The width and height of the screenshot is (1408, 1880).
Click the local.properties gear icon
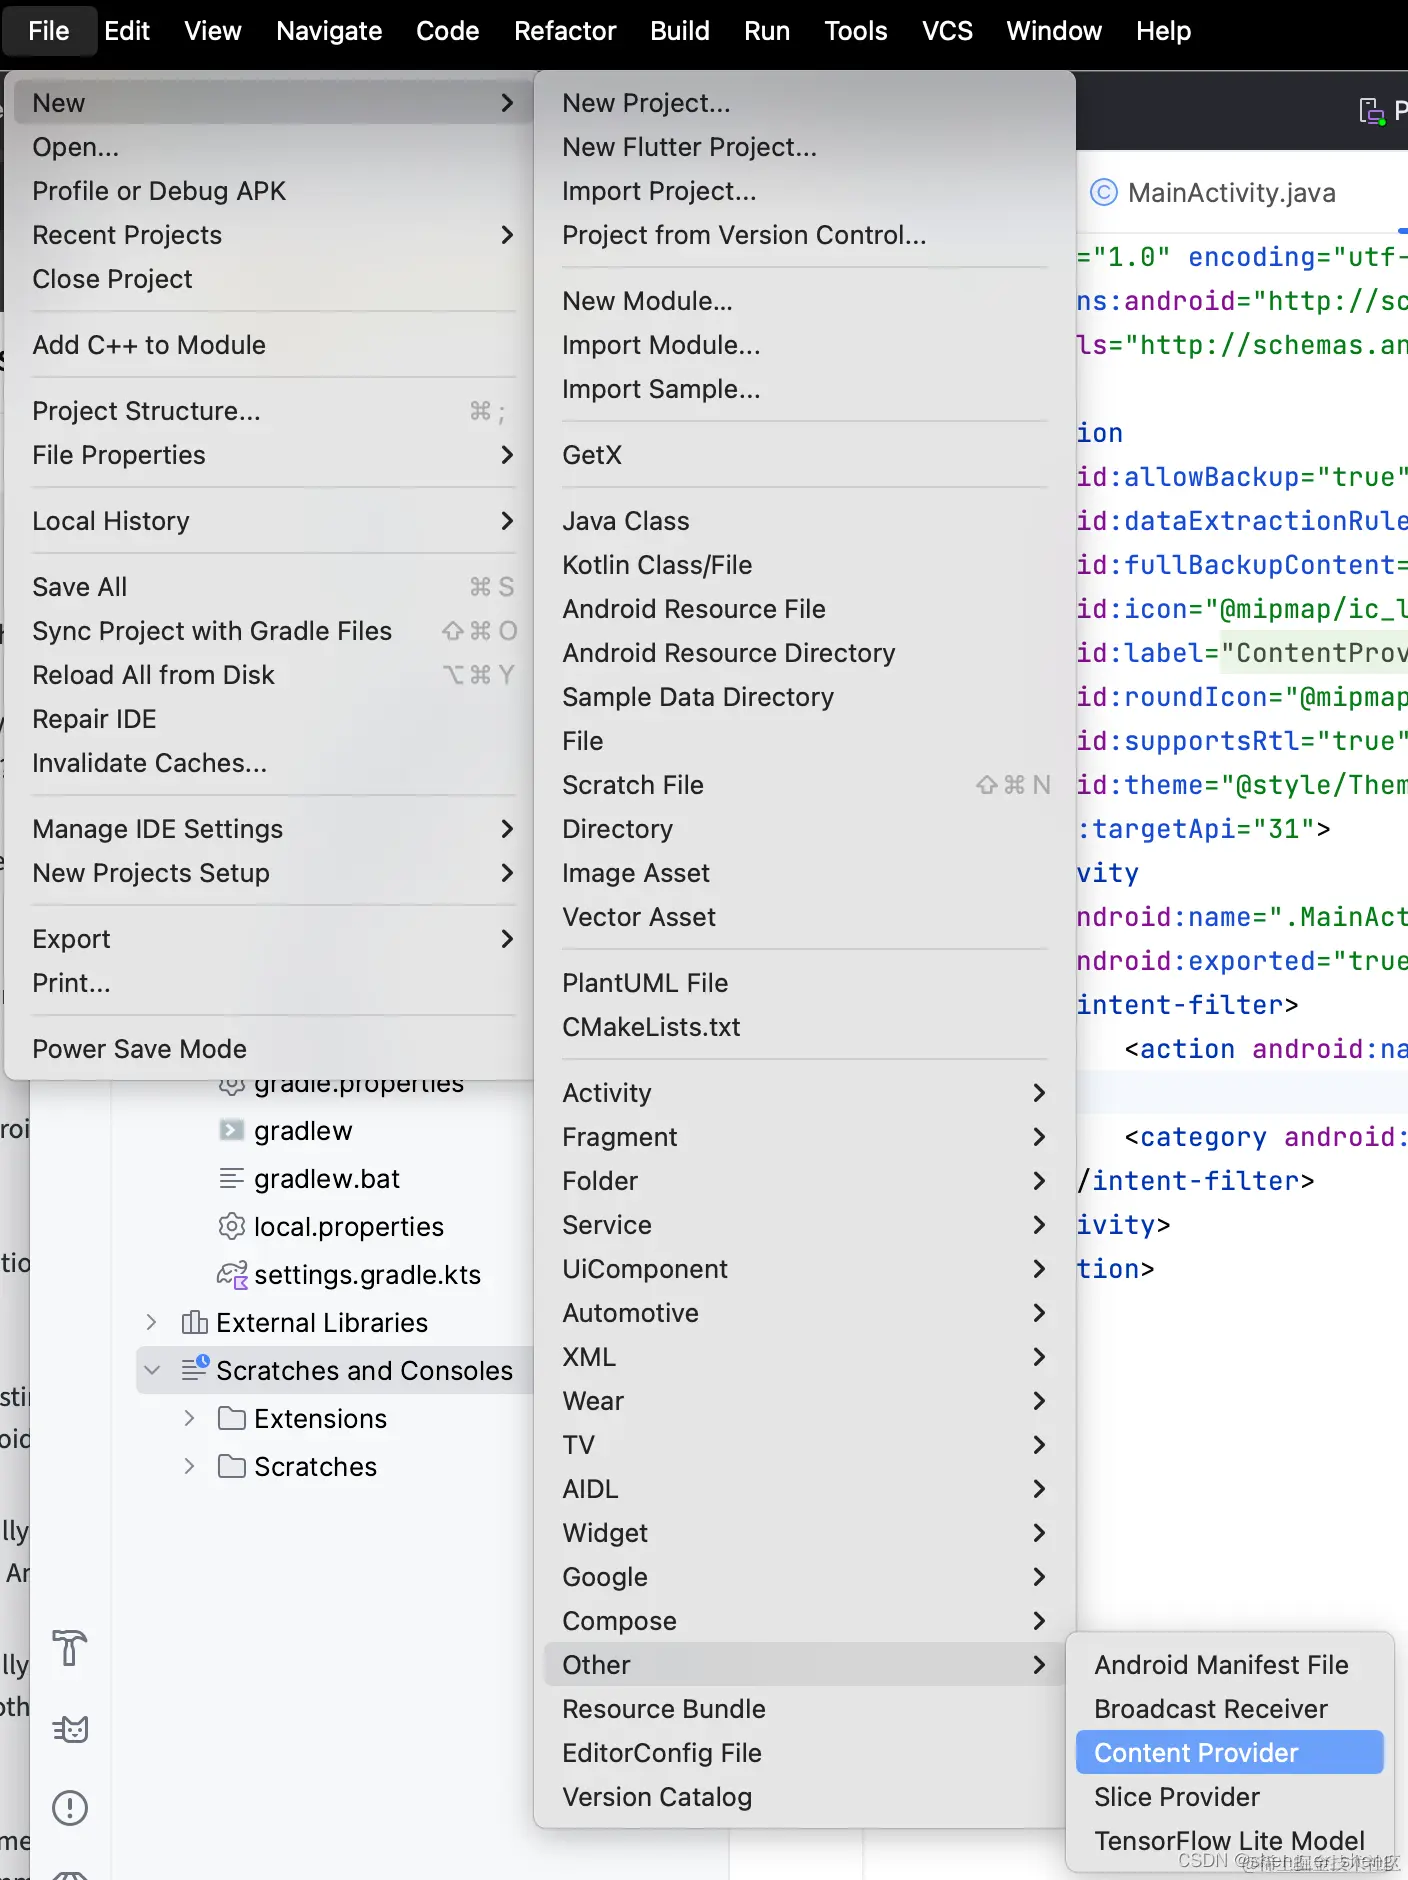point(232,1226)
